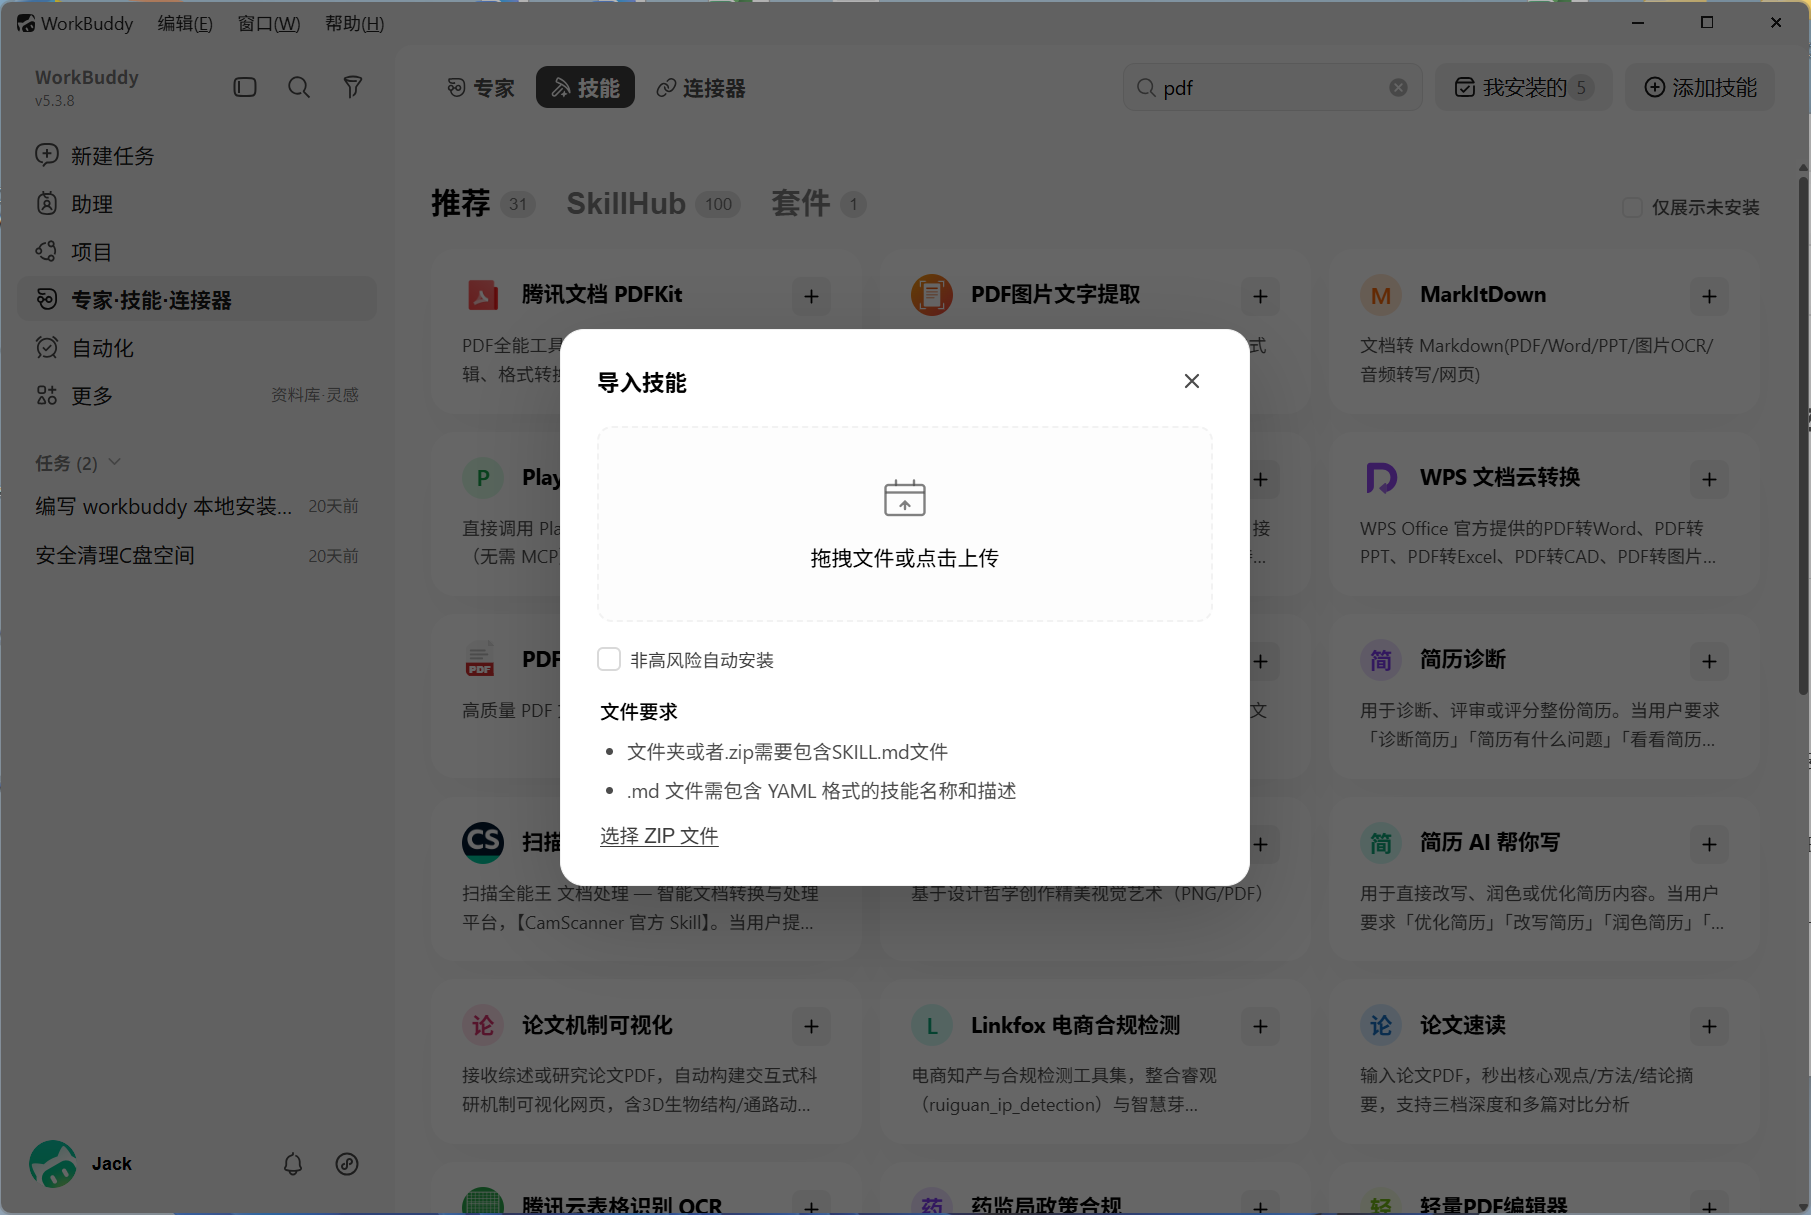The width and height of the screenshot is (1811, 1215).
Task: Open the 选择 ZIP 文件 link
Action: (659, 836)
